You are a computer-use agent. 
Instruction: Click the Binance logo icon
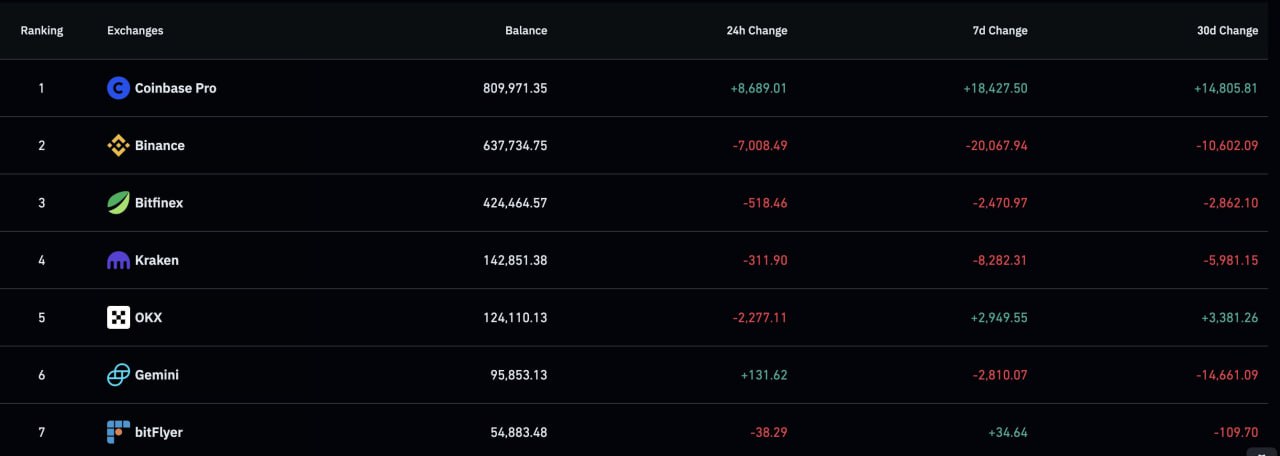coord(118,145)
